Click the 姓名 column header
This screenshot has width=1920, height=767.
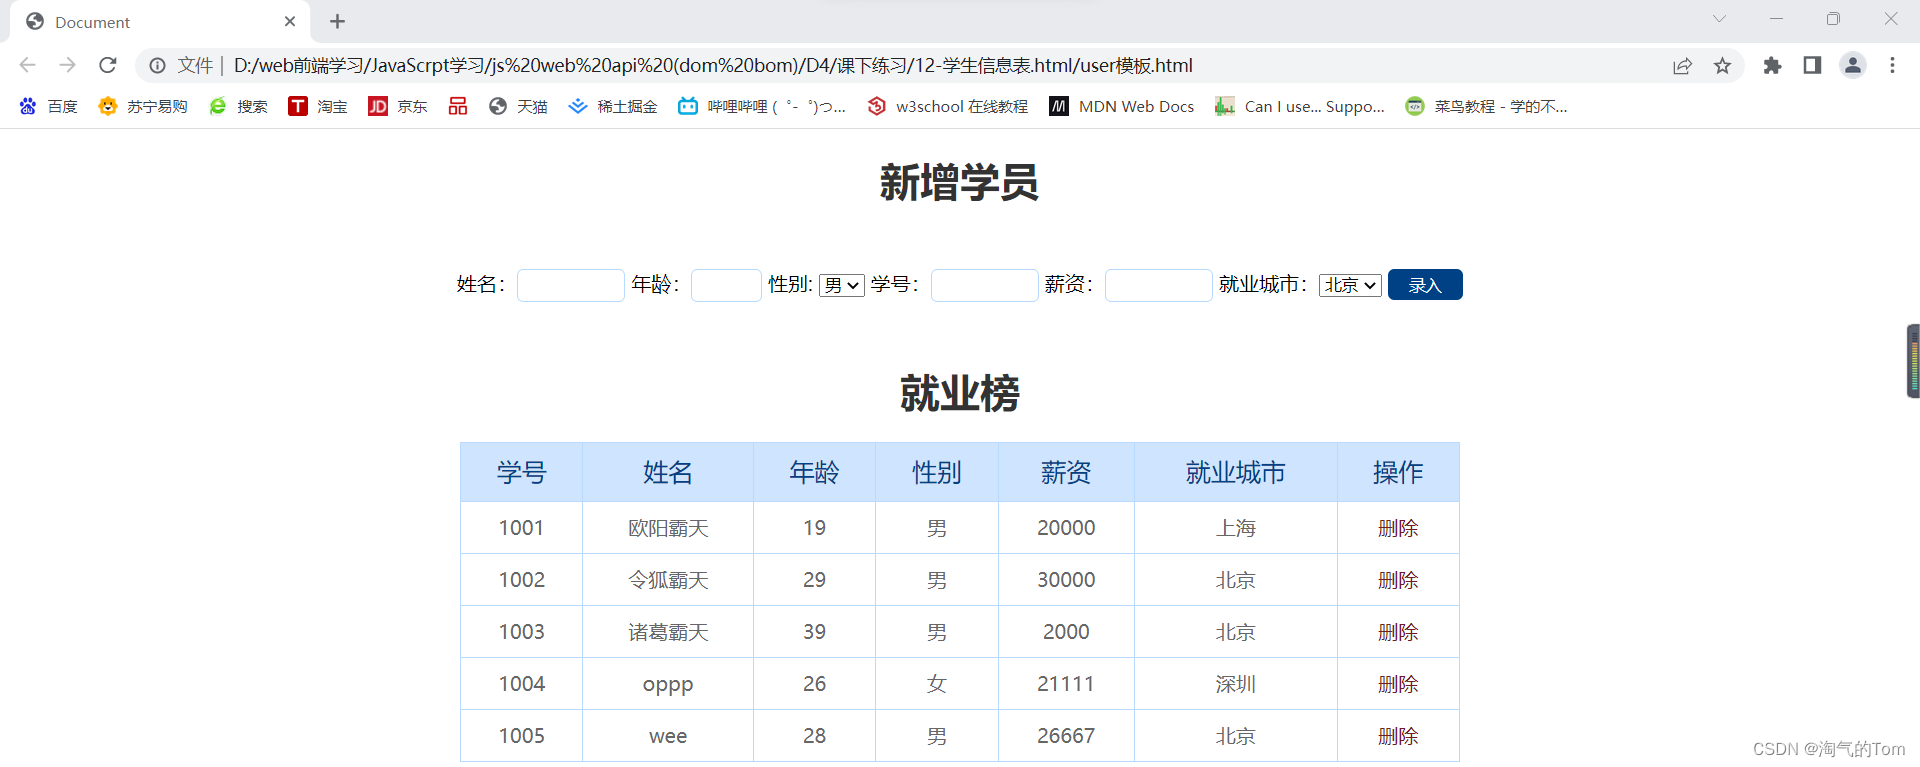point(668,472)
